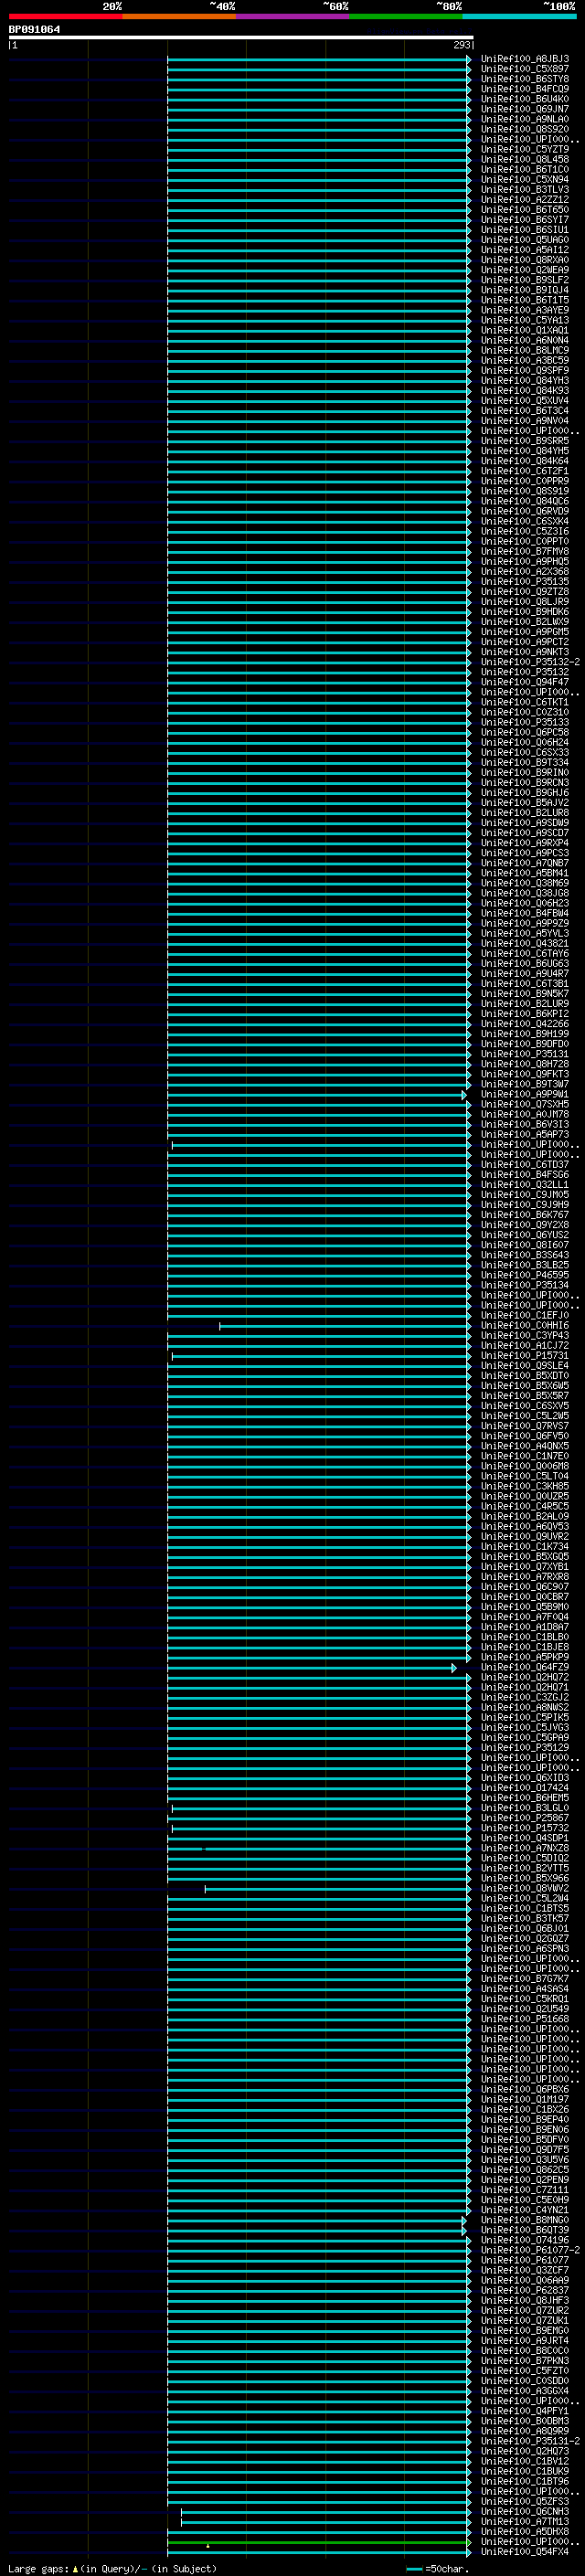Select label UniRef100_Q3ZCF7

525,2270
